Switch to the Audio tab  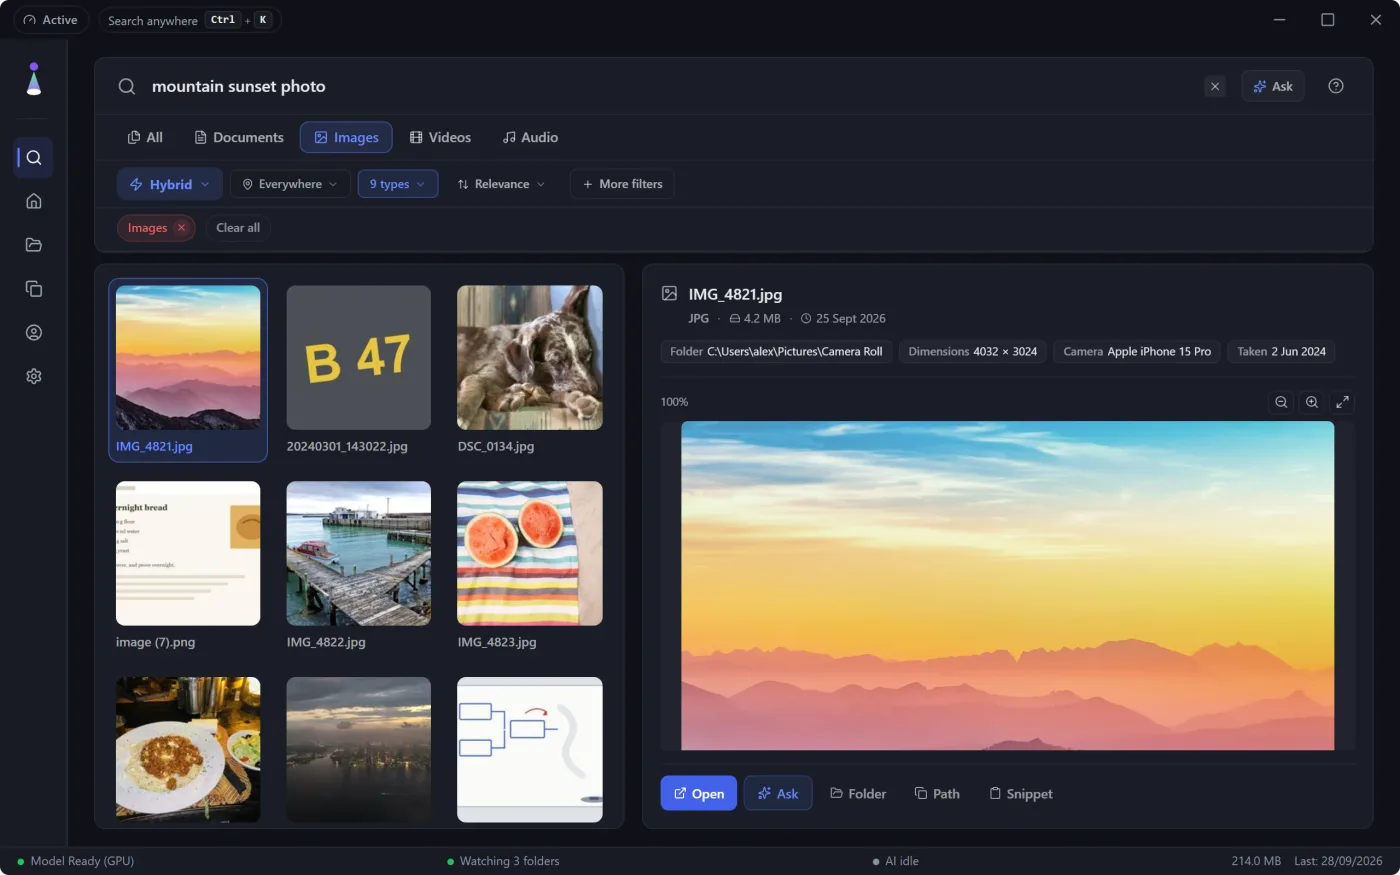click(530, 137)
